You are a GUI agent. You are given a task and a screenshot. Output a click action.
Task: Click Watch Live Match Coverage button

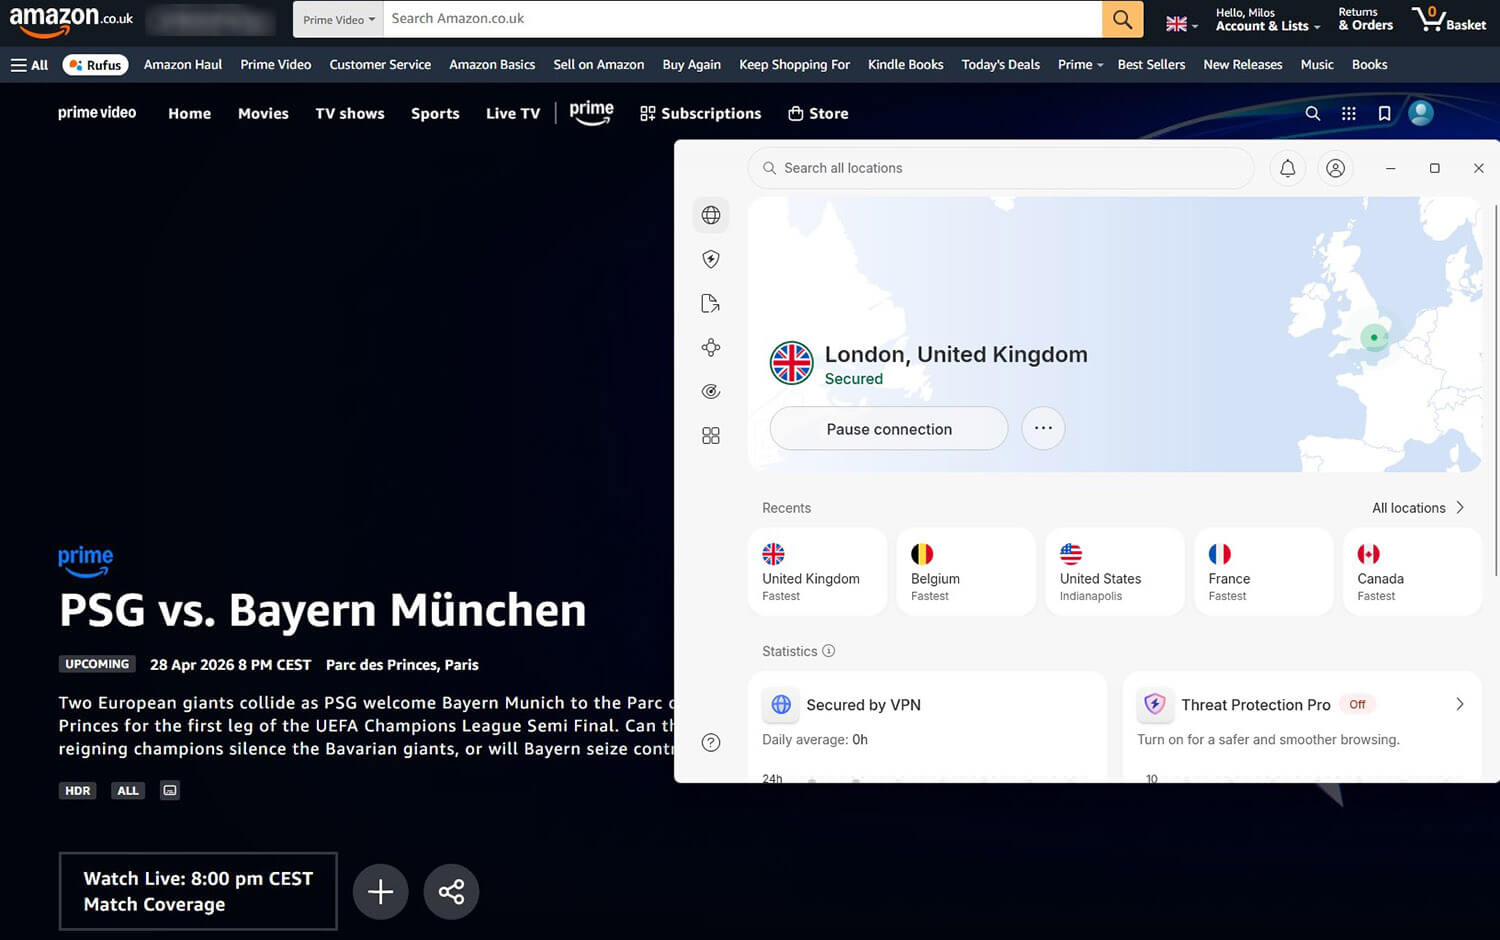coord(198,891)
